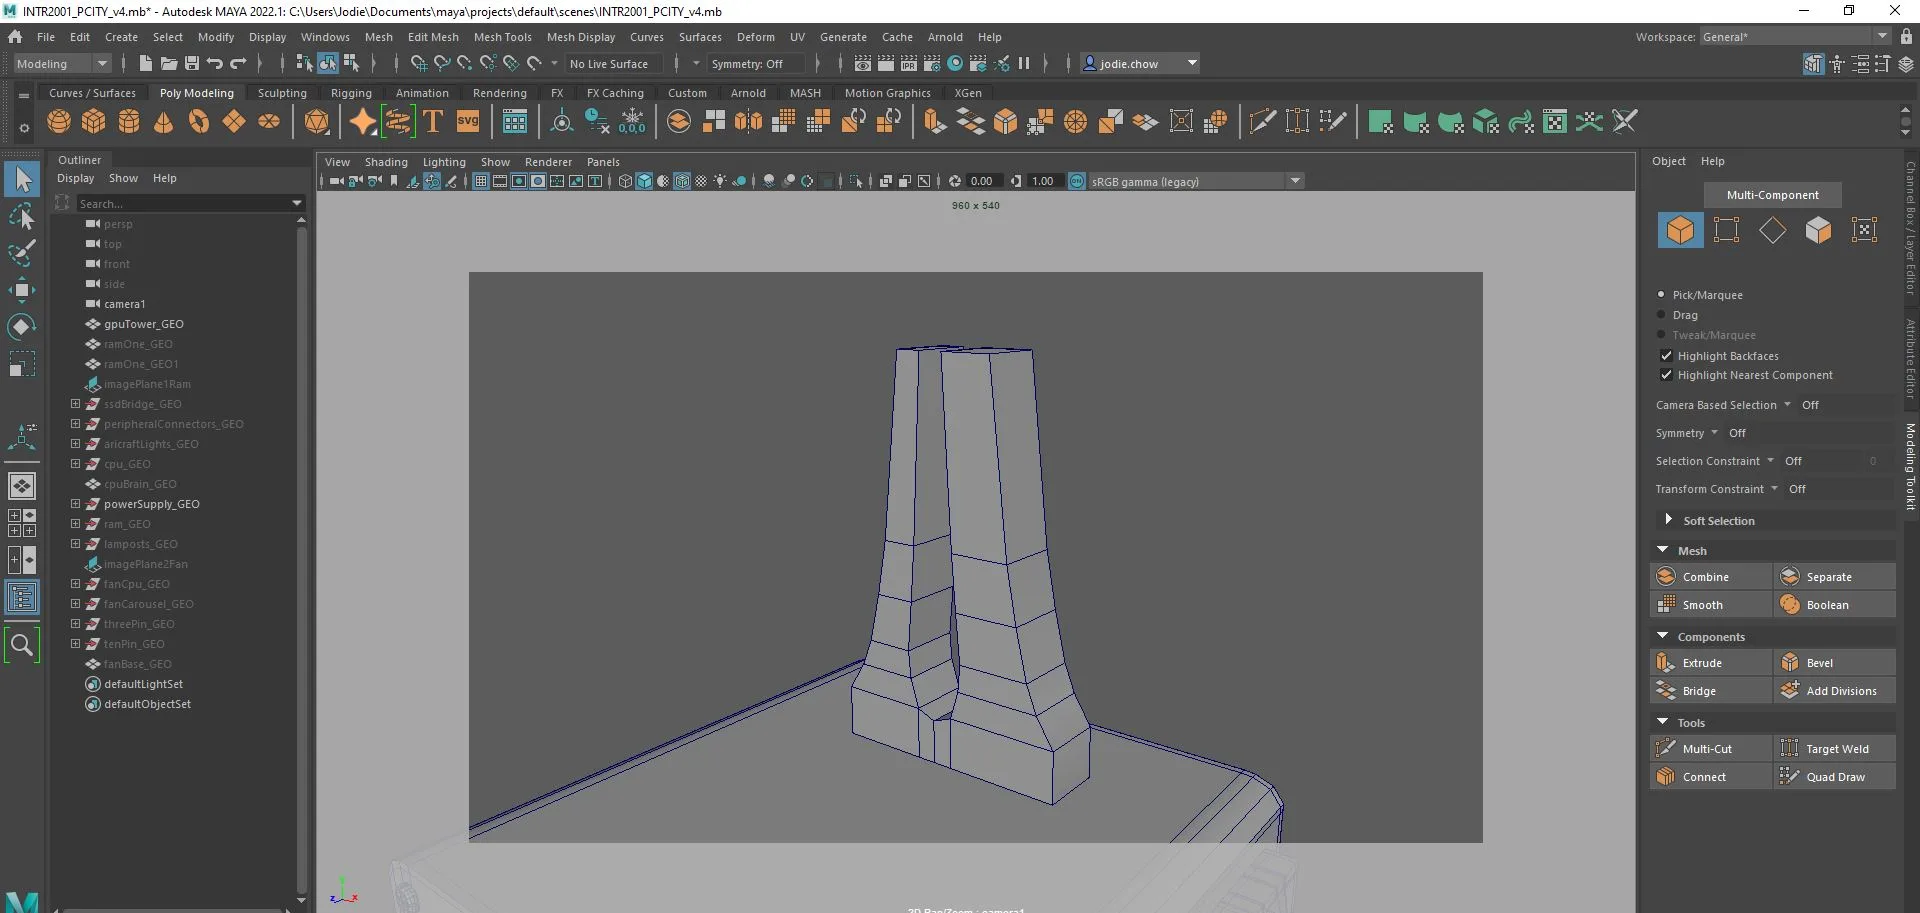
Task: Select Edge selection mode in Modeling Toolkit
Action: 1772,230
